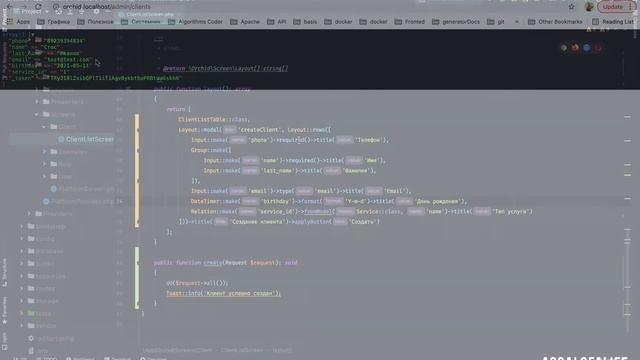Open the ClientListScreen.php editor tab
Screen dimensions: 640x360
[146, 14]
